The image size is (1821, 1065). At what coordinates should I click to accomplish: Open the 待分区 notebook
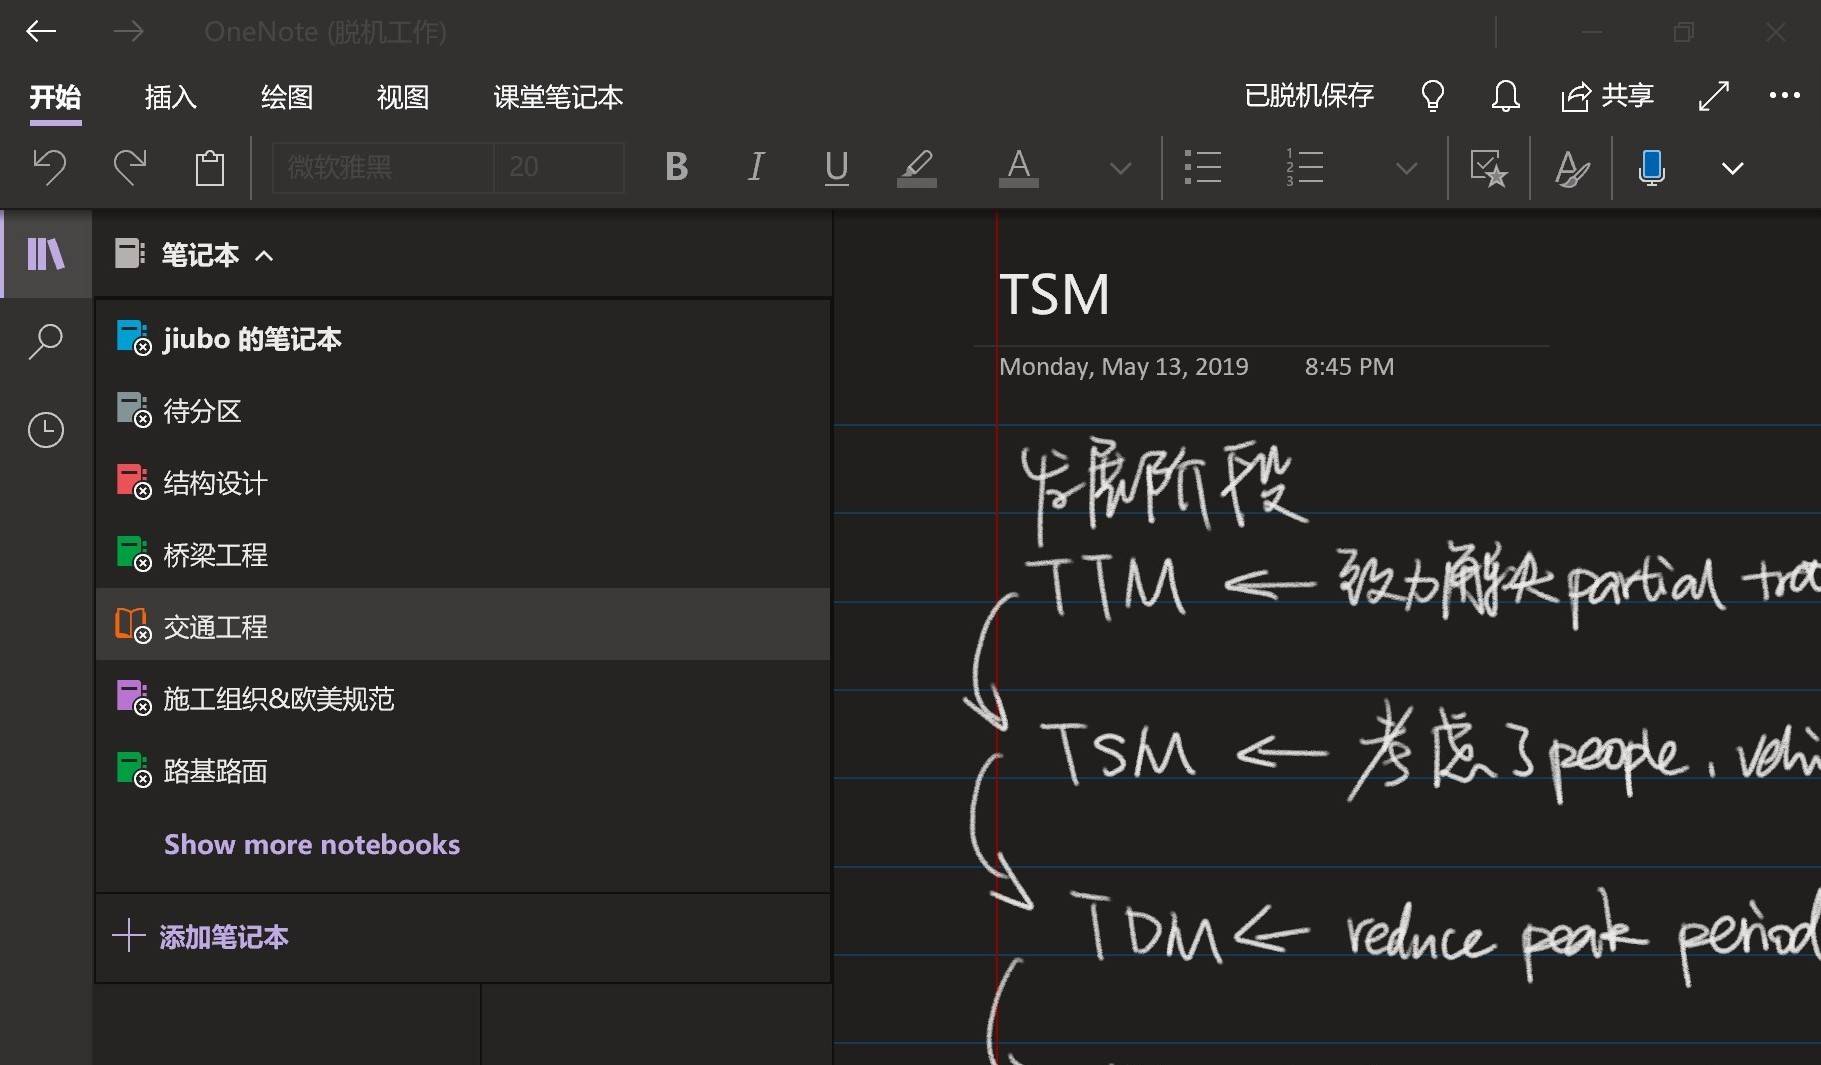pos(463,411)
